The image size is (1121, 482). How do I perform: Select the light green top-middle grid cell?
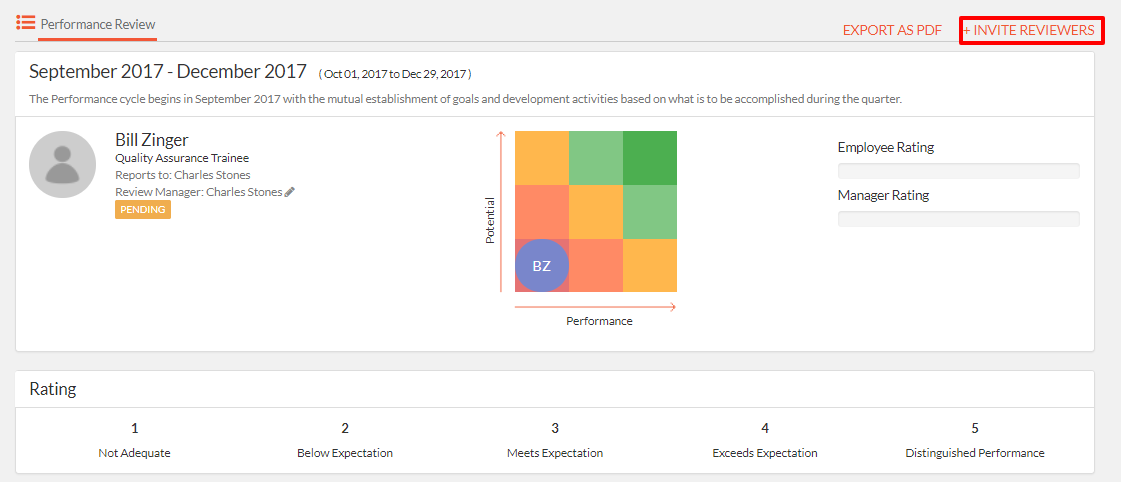[596, 158]
